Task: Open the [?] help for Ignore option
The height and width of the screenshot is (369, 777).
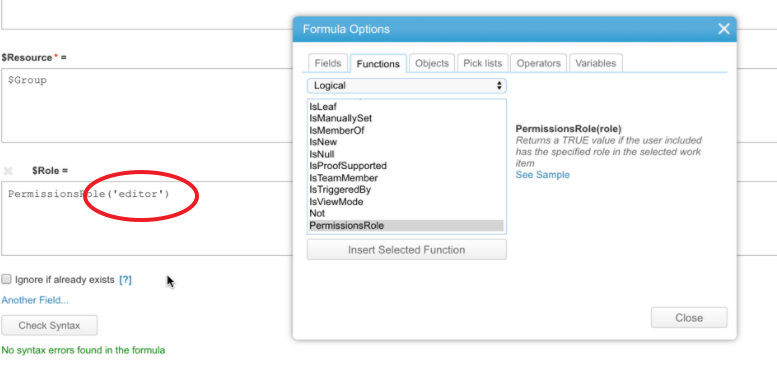Action: pyautogui.click(x=125, y=280)
